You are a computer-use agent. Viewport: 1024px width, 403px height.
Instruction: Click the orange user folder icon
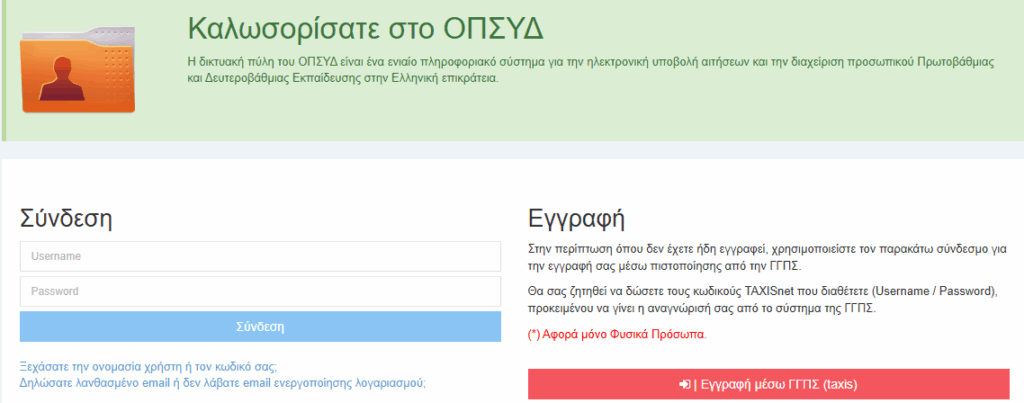click(x=78, y=70)
